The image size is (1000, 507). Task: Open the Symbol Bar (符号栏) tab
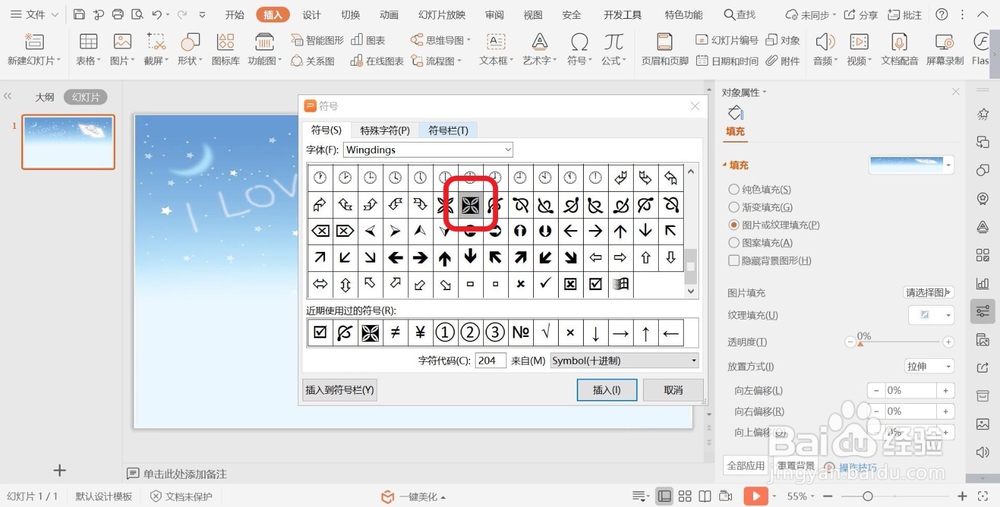pos(448,130)
